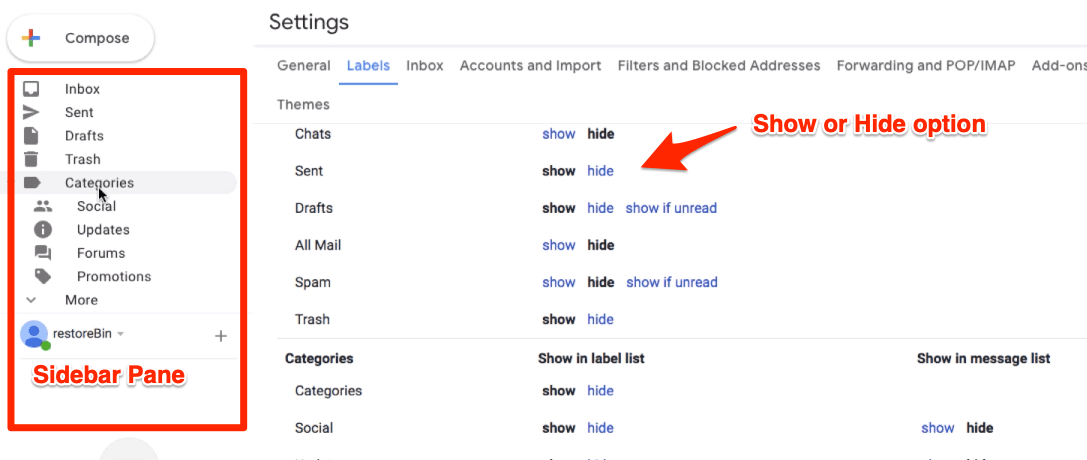Click hide for Chats label

600,134
